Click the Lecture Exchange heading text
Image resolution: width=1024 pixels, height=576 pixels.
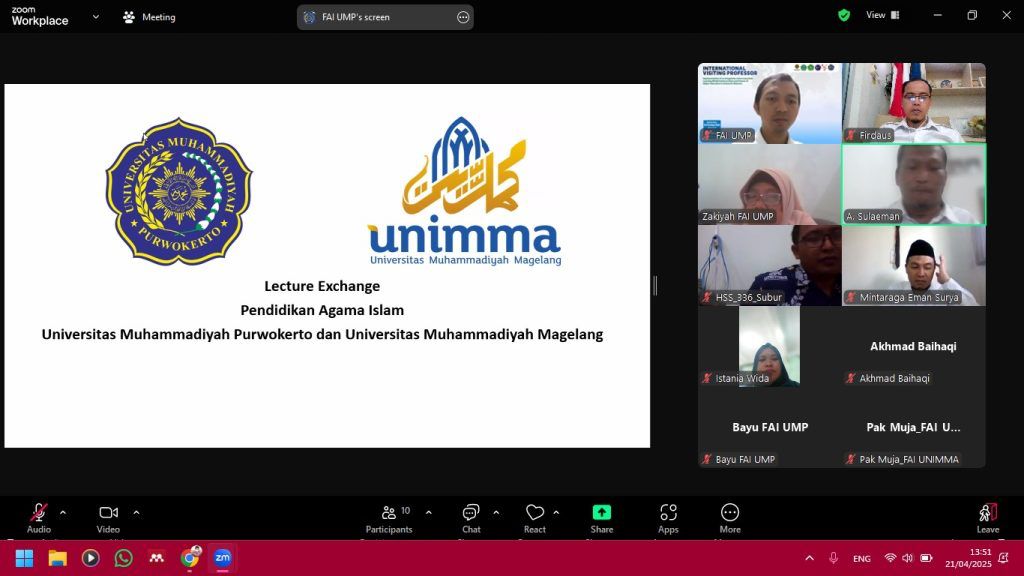coord(322,286)
